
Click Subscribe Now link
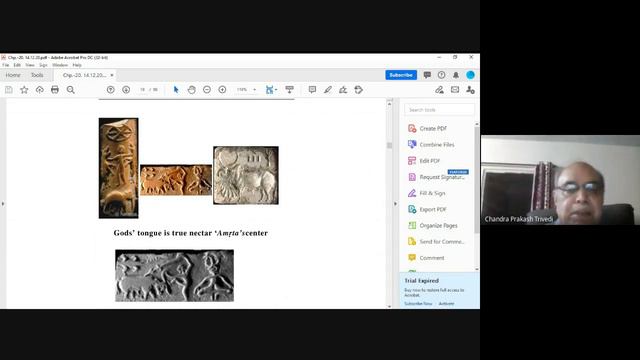click(418, 304)
